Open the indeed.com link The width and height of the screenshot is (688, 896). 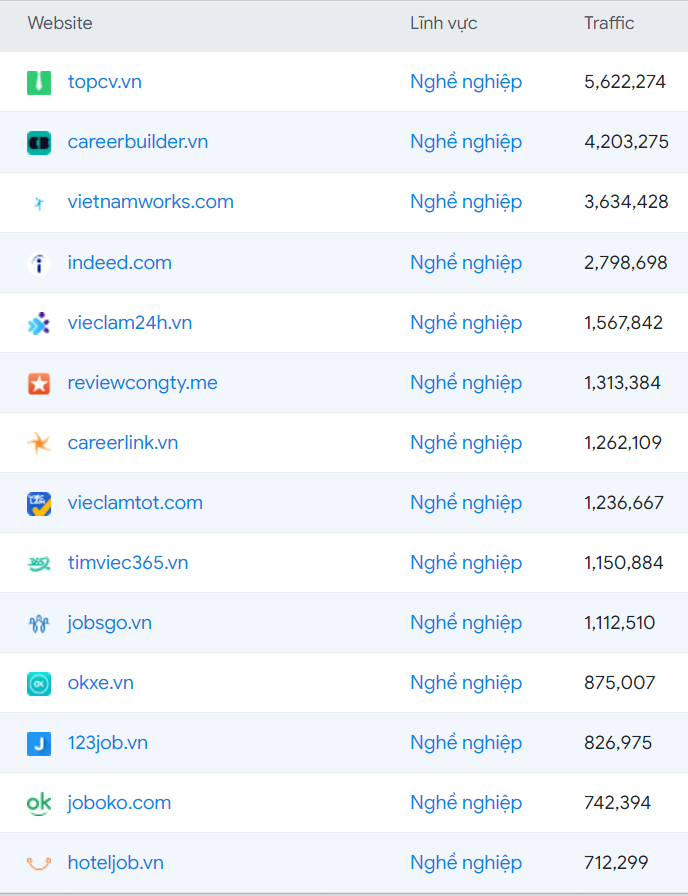tap(119, 262)
